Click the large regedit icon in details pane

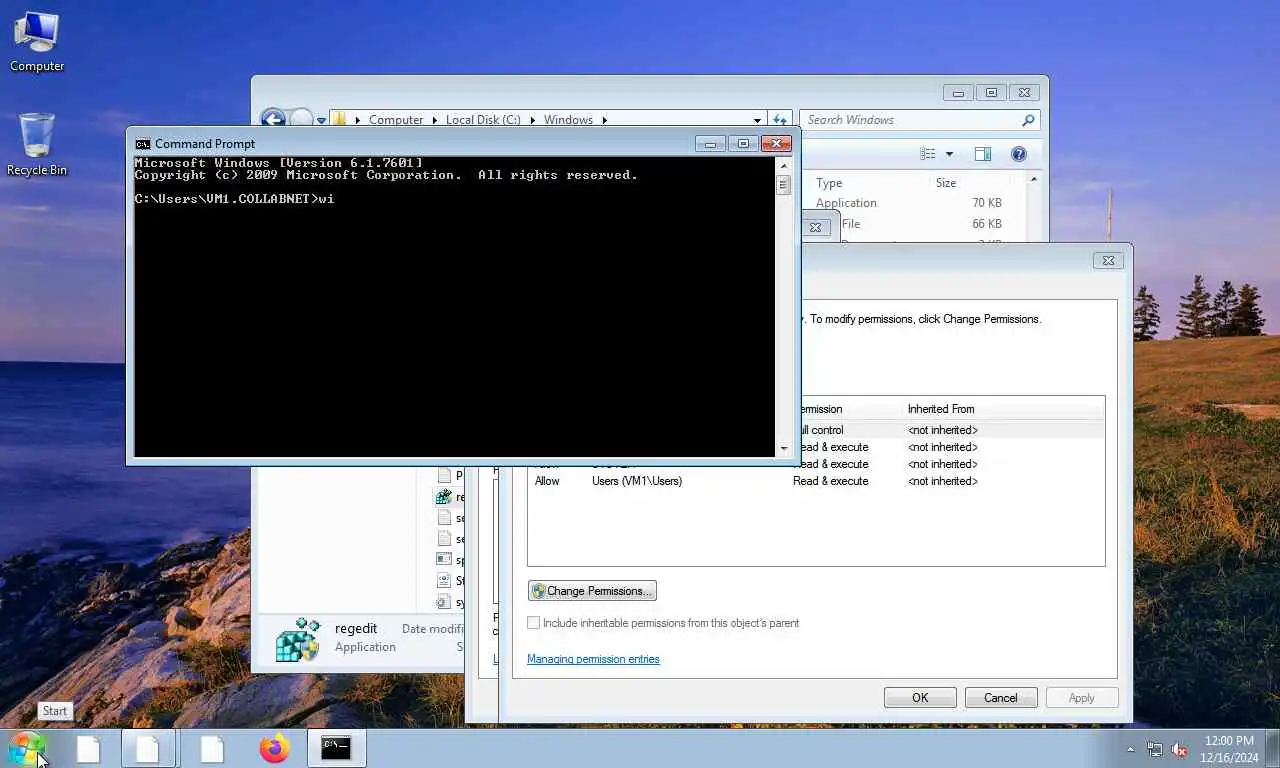tap(297, 639)
